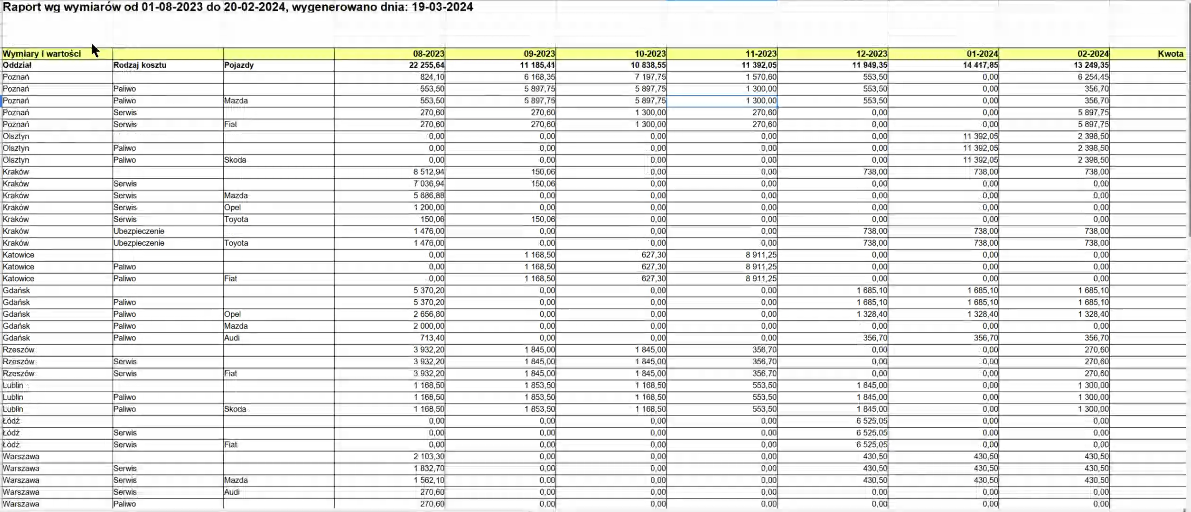The height and width of the screenshot is (512, 1191).
Task: Select the 08-2023 column header cell
Action: [390, 54]
